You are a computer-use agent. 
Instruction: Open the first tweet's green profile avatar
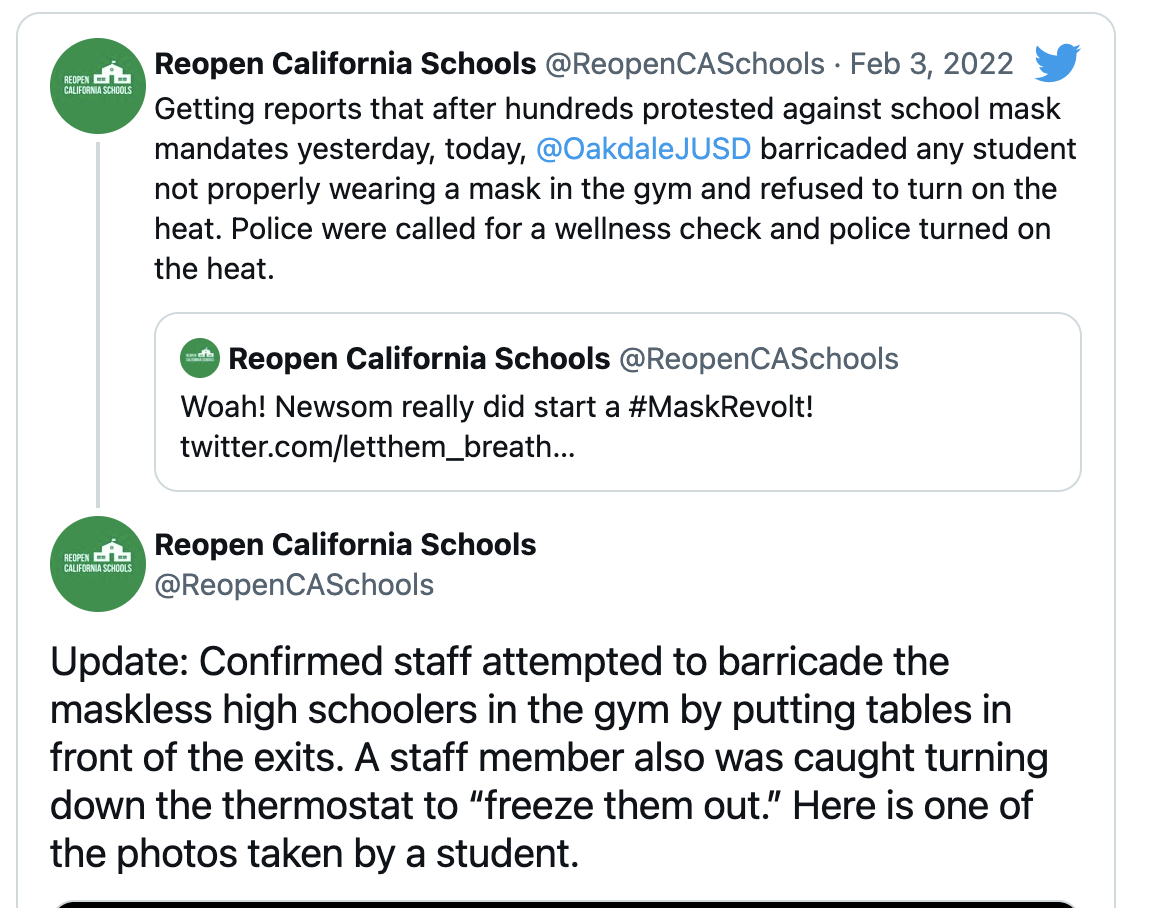pyautogui.click(x=97, y=85)
